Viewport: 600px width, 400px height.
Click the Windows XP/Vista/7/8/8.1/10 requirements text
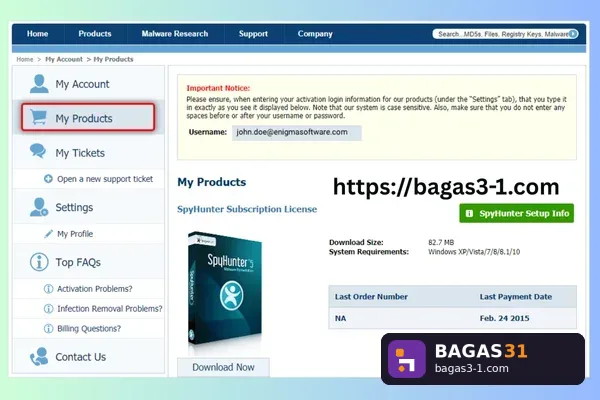tap(474, 252)
